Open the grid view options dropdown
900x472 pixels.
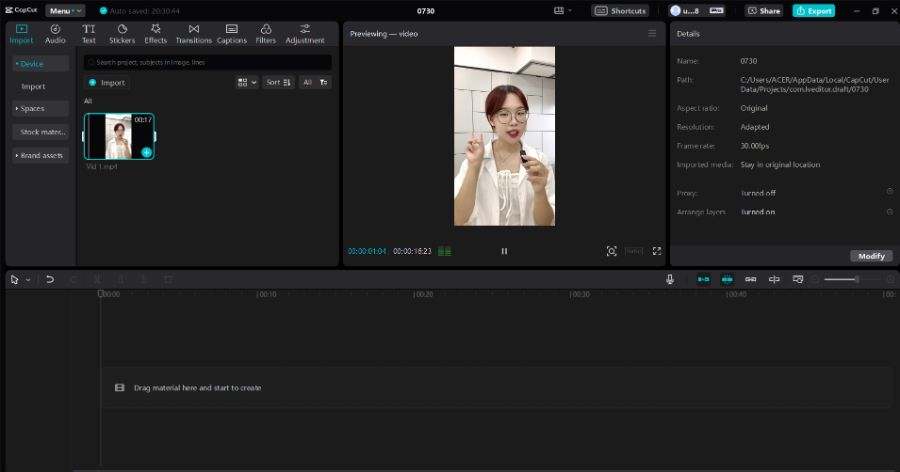tap(247, 83)
